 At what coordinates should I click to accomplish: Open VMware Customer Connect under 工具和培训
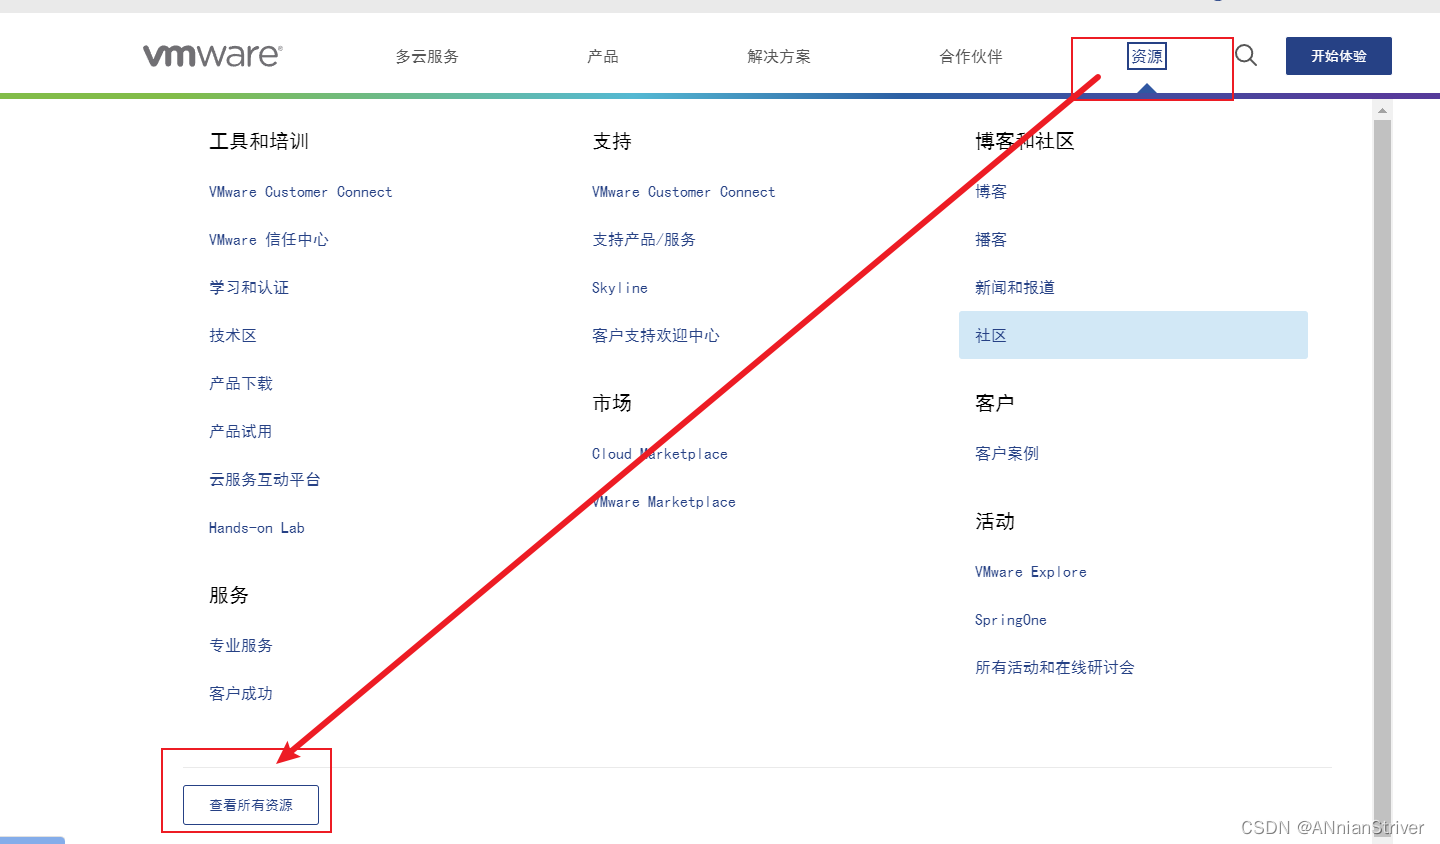pos(301,192)
